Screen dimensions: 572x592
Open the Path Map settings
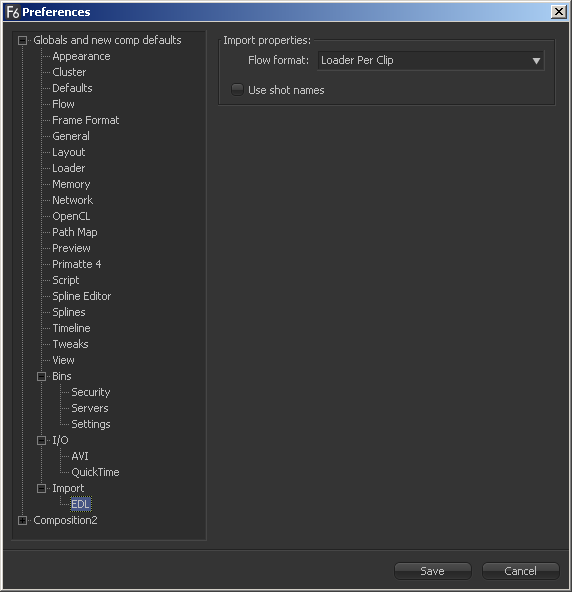pyautogui.click(x=75, y=232)
